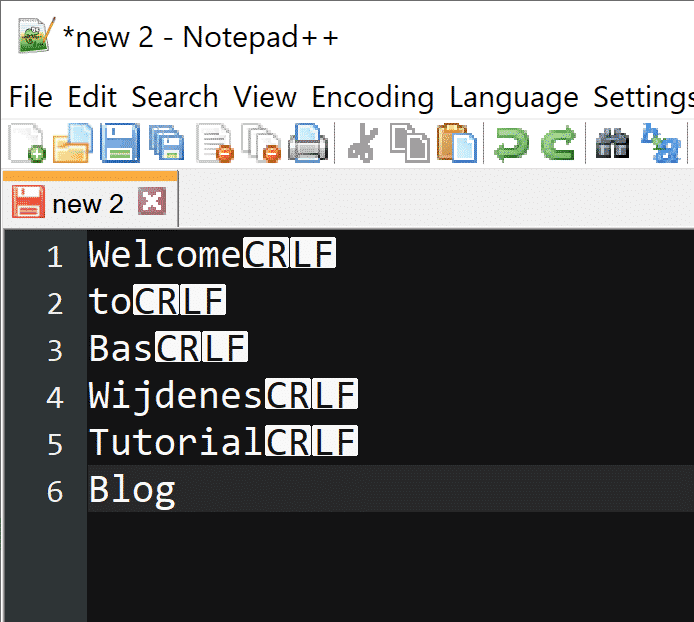
Task: Close the current document using toolbar icon
Action: click(214, 145)
